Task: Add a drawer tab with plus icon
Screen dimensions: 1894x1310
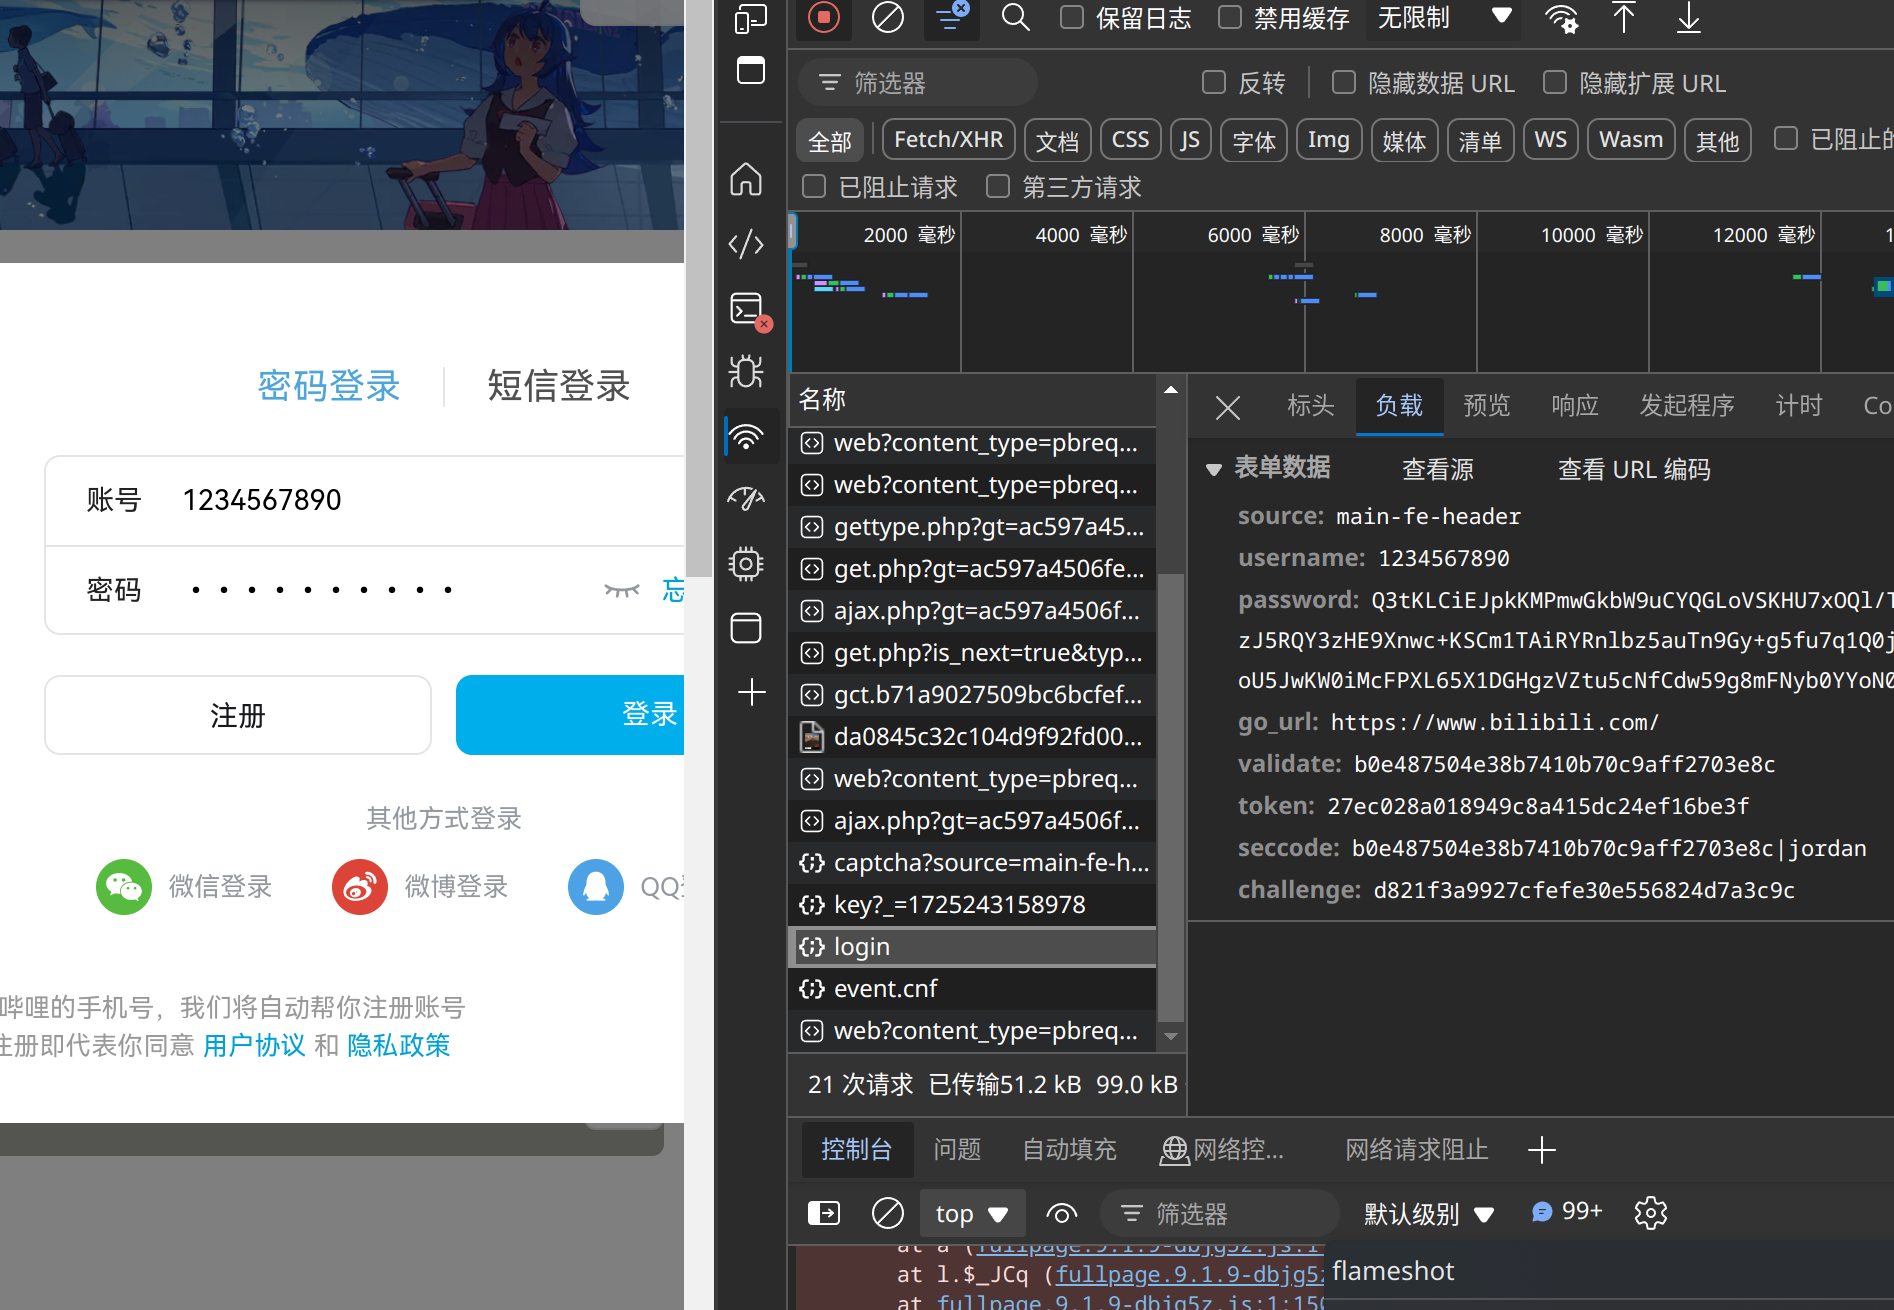Action: [1542, 1150]
